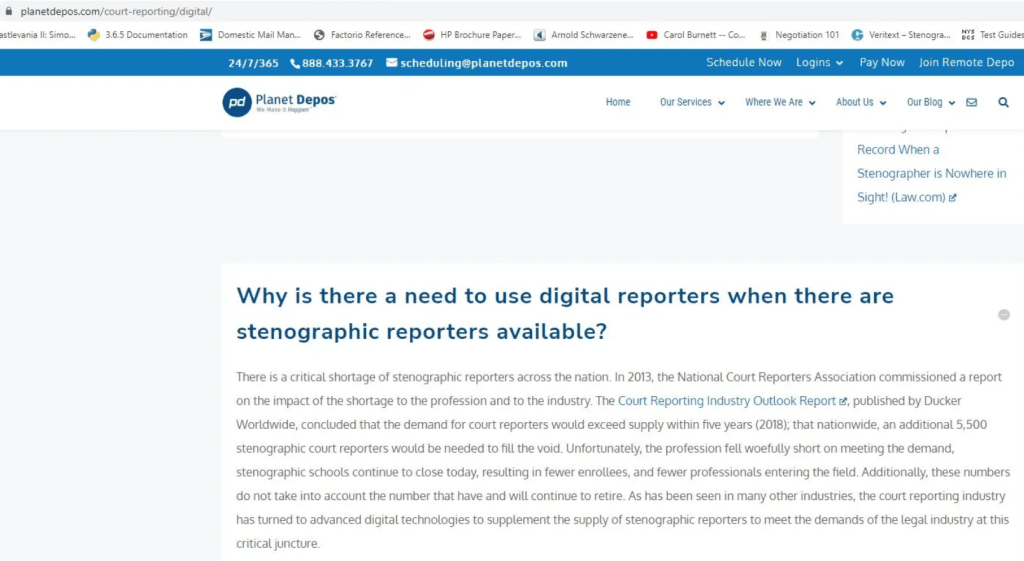Collapse the digital reporters FAQ section
This screenshot has width=1024, height=561.
(1004, 315)
